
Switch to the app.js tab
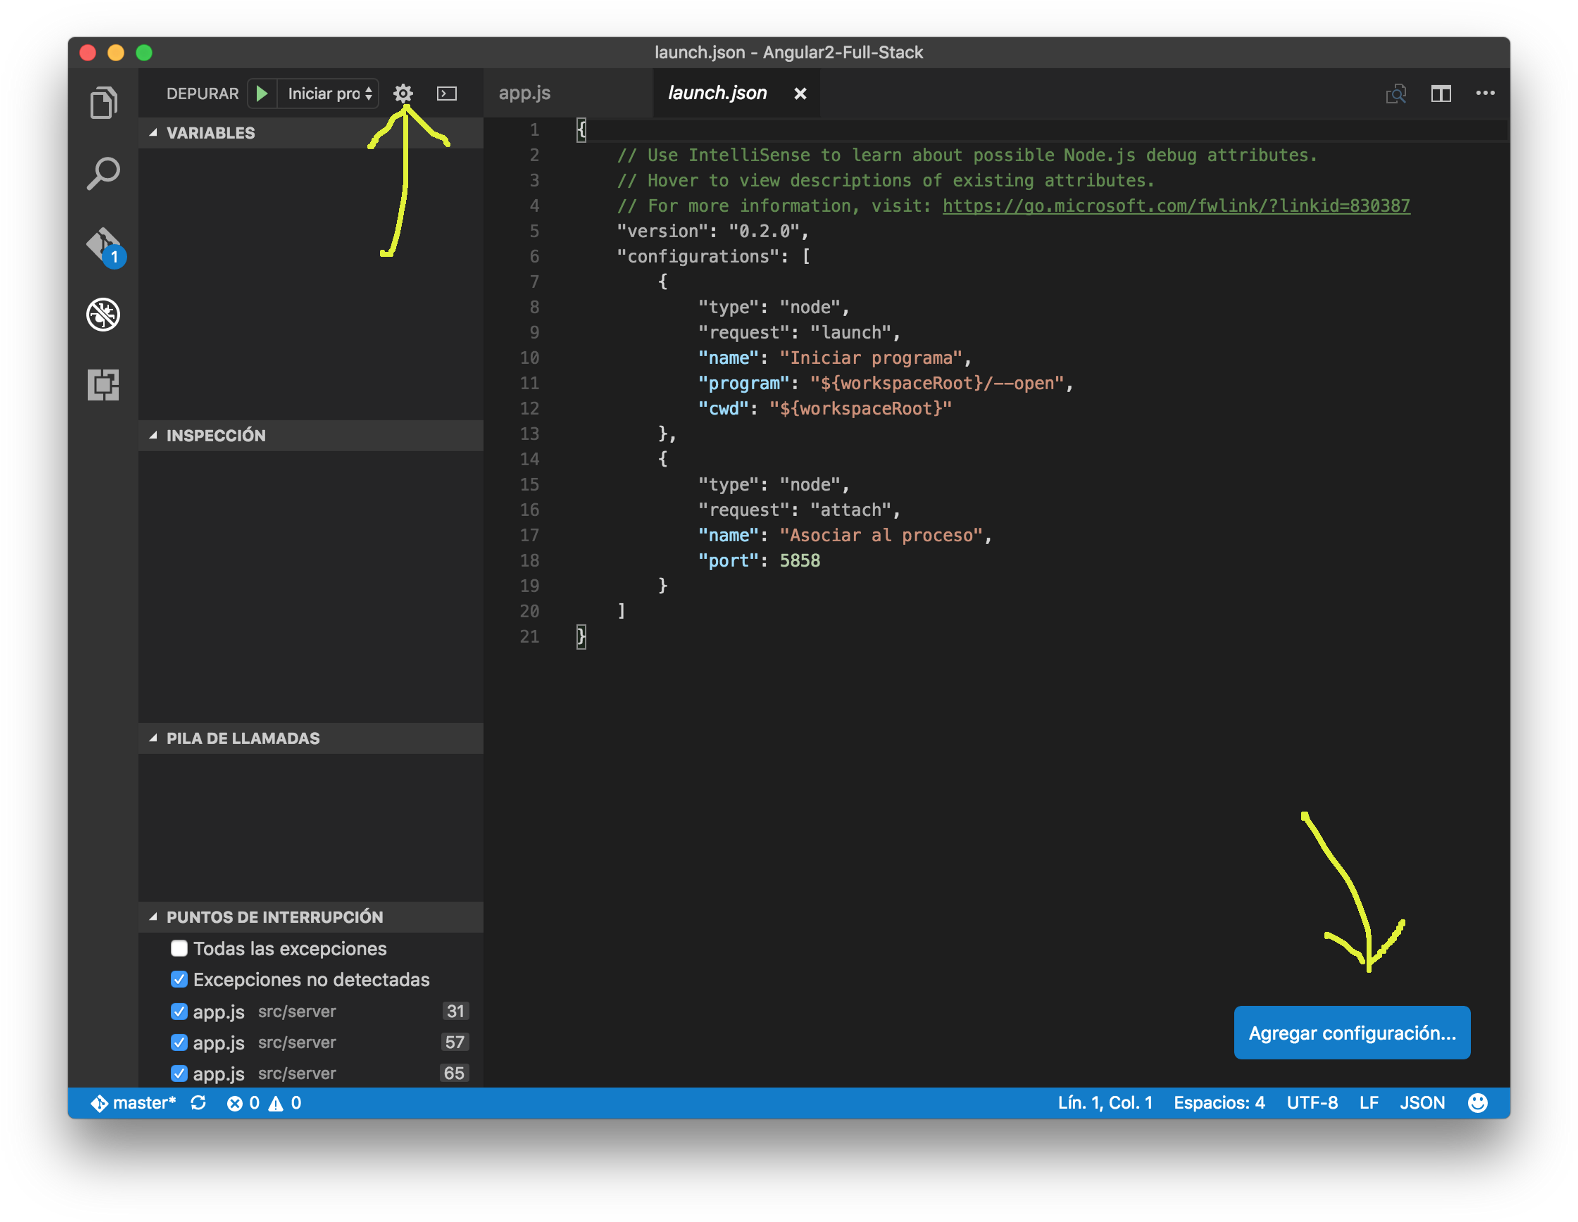[525, 93]
